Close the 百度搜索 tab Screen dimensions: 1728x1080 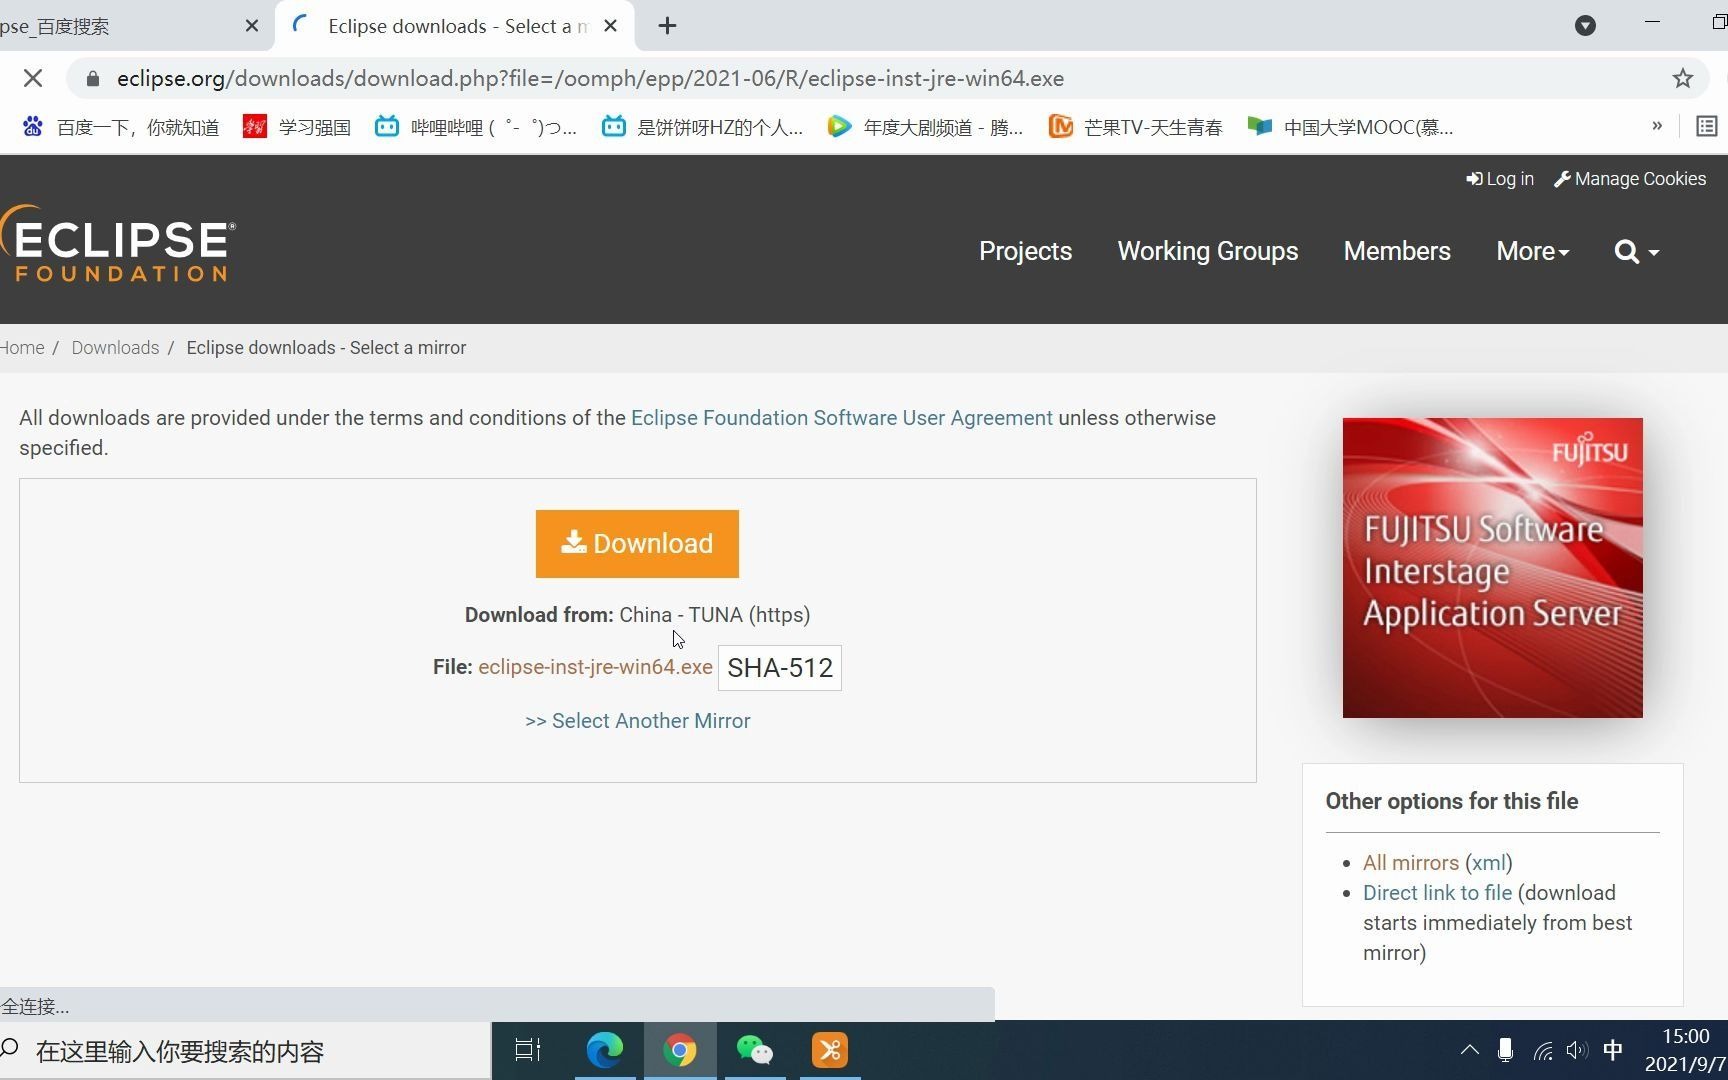click(x=252, y=26)
